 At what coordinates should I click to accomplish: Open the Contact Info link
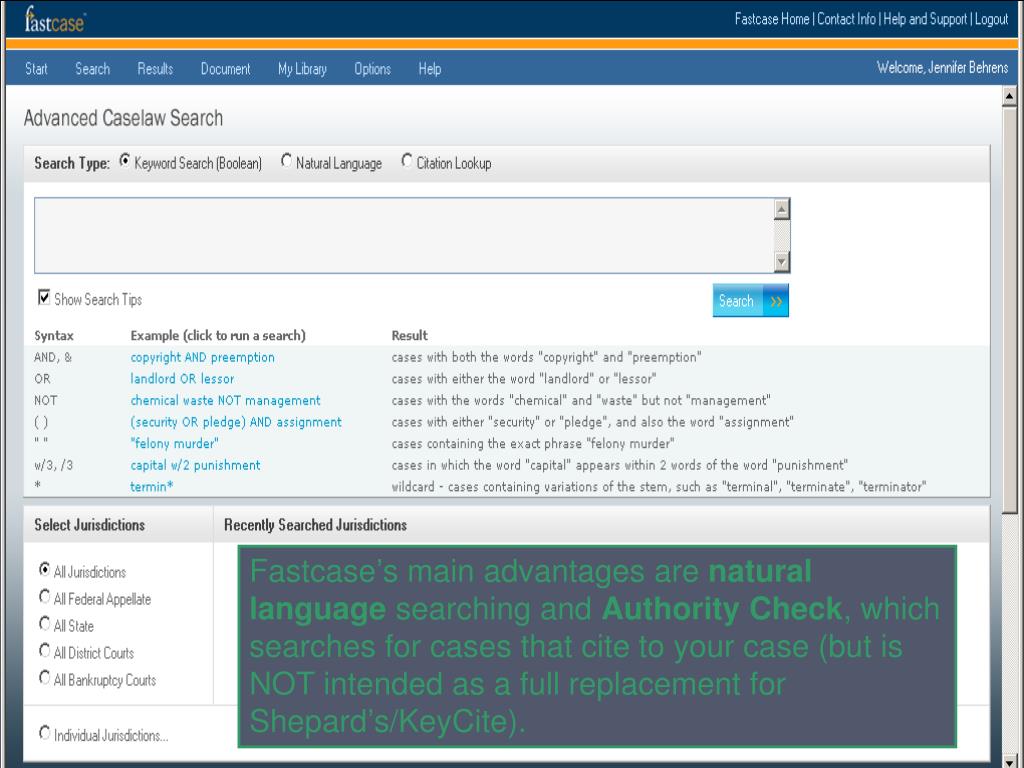click(846, 19)
